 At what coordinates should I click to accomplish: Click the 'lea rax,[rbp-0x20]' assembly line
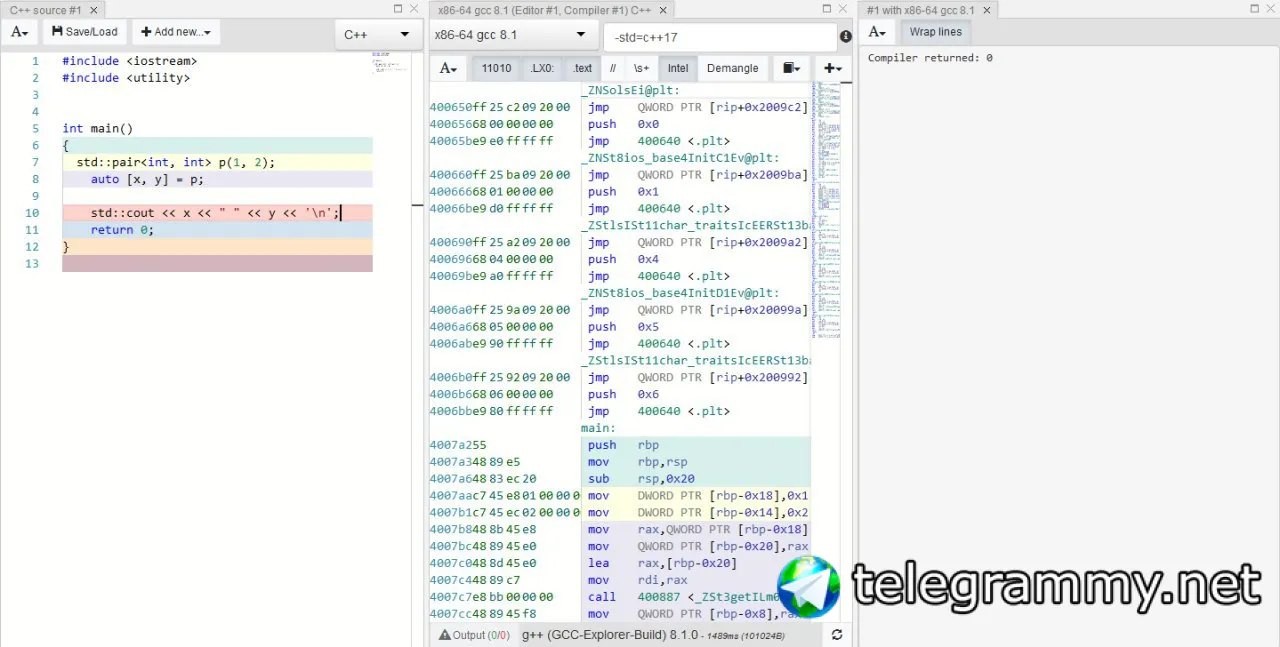662,563
